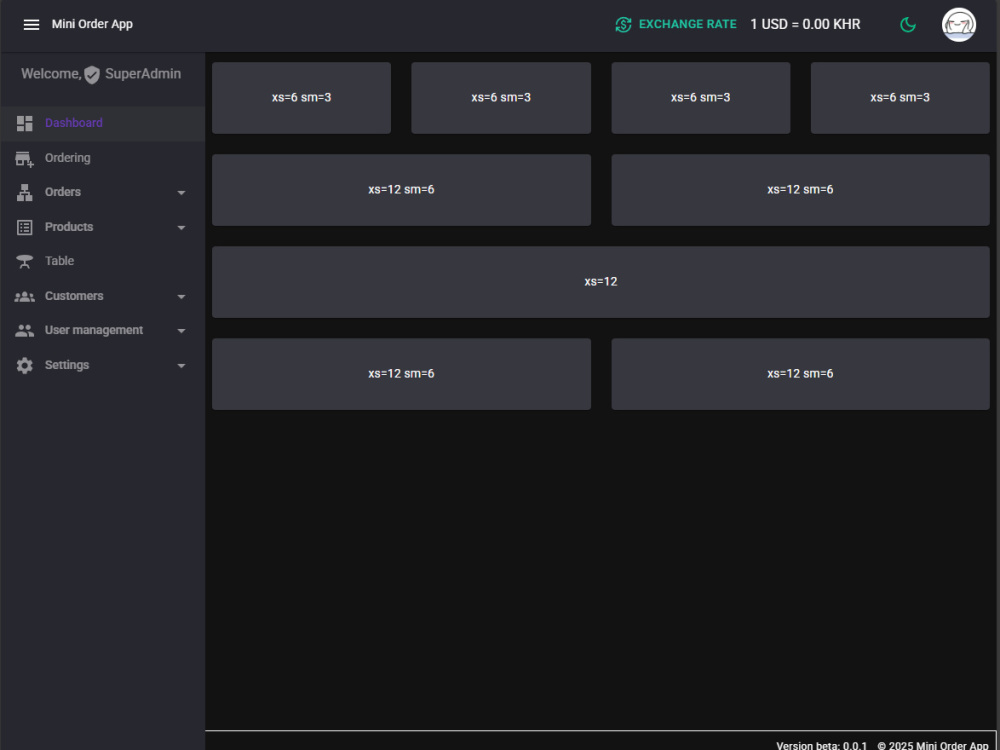Screen dimensions: 1000x750
Task: Expand the User management submenu arrow
Action: click(181, 331)
